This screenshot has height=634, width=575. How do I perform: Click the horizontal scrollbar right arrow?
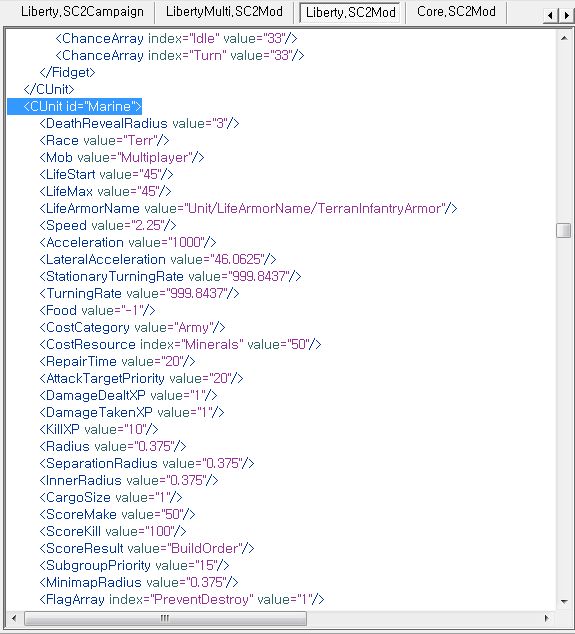[547, 618]
